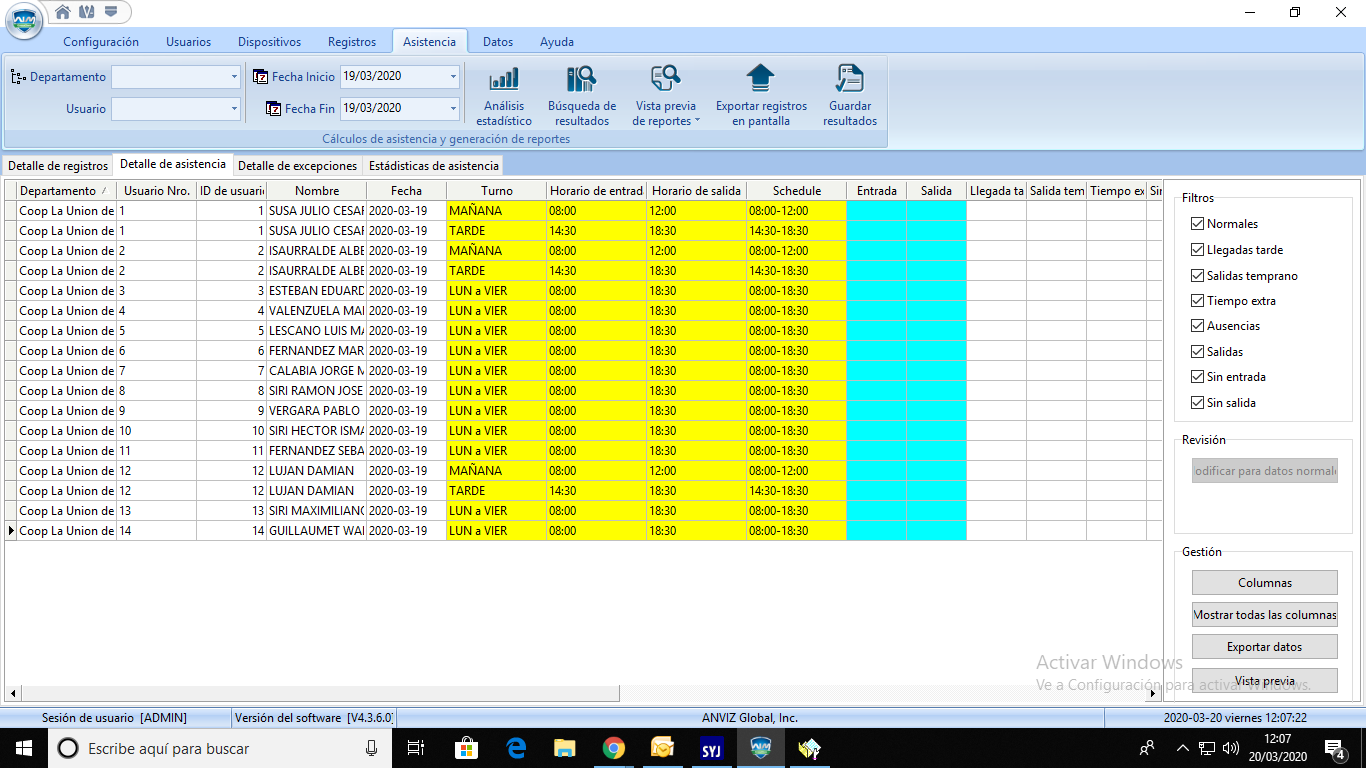
Task: Click the Vista previa button
Action: [x=1265, y=681]
